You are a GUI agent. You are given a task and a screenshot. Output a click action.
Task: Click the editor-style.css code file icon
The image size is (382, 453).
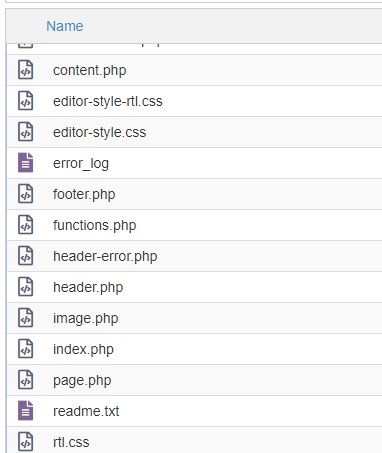[25, 132]
